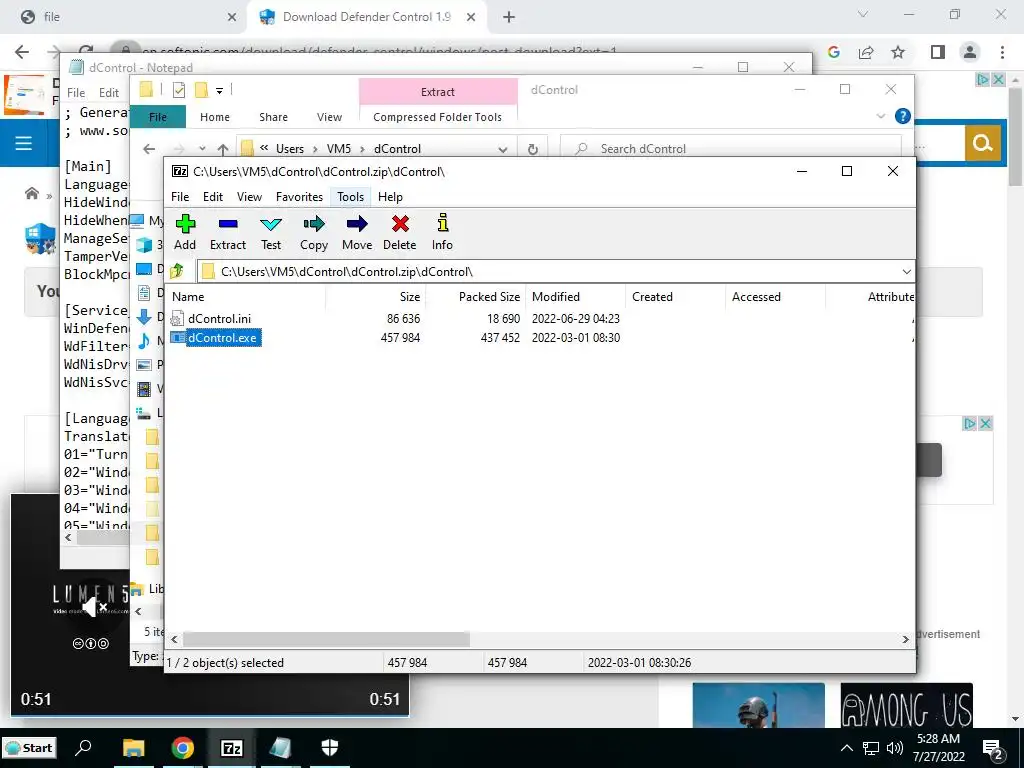Click the VM5 breadcrumb in Explorer

339,149
